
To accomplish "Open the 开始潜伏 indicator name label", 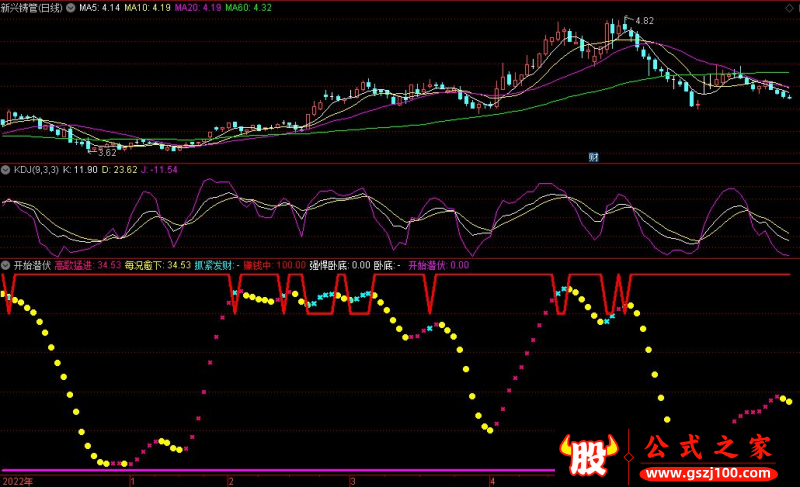I will tap(32, 265).
